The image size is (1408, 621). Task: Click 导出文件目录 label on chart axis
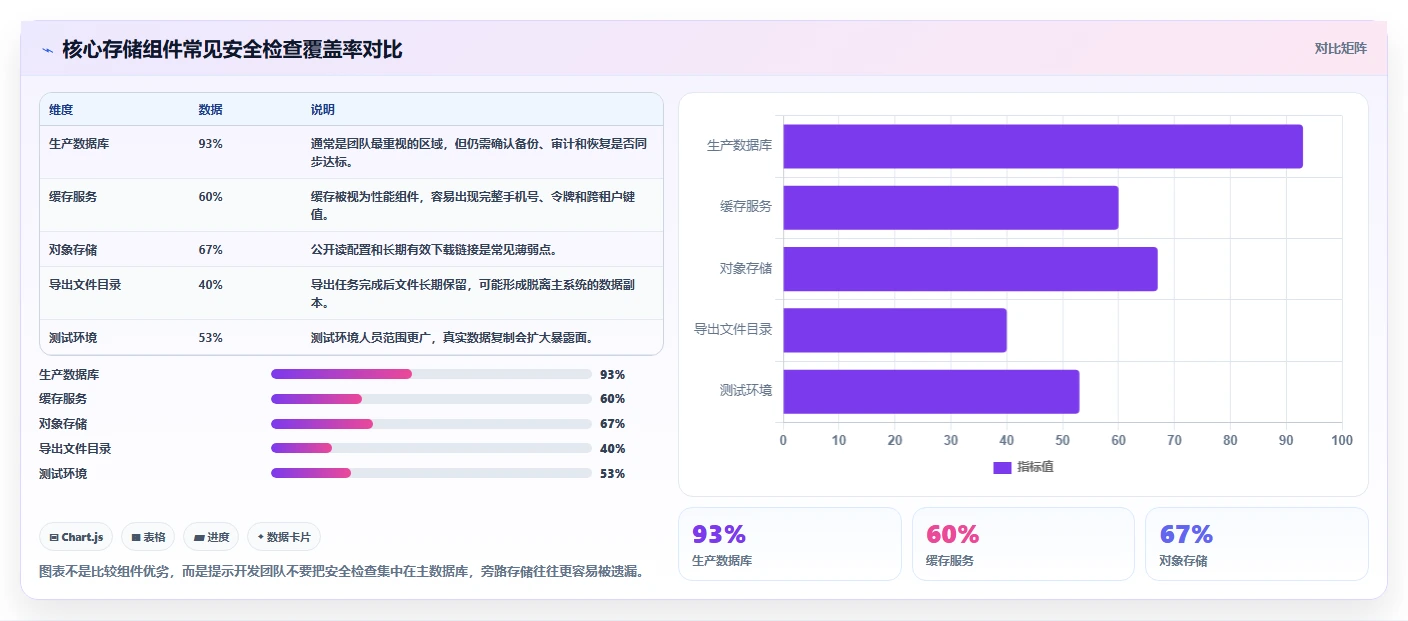(x=733, y=329)
